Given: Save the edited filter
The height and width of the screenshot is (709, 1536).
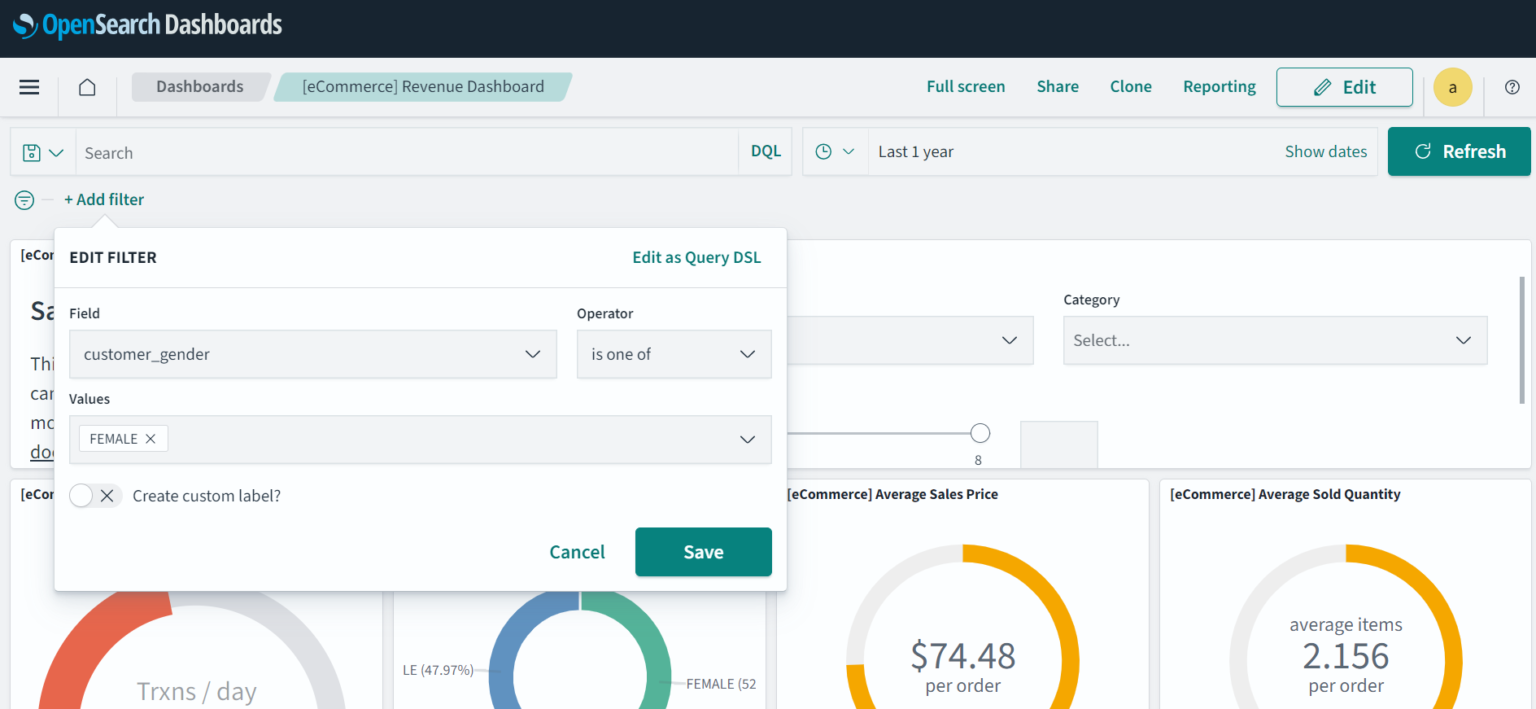Looking at the screenshot, I should tap(703, 552).
